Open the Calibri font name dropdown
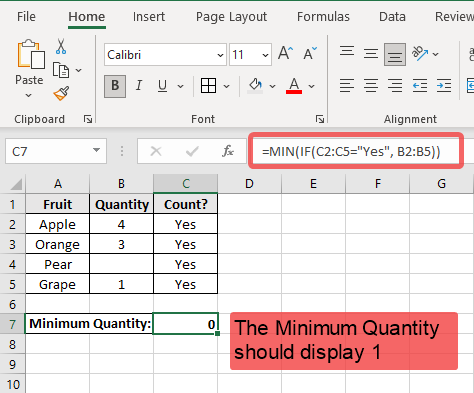Screen dimensions: 474x393 click(x=220, y=55)
